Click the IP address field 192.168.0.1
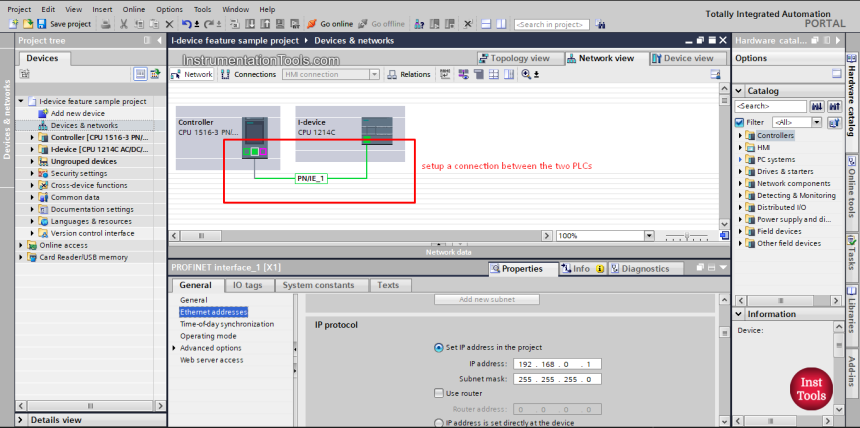The width and height of the screenshot is (860, 428). pos(557,364)
